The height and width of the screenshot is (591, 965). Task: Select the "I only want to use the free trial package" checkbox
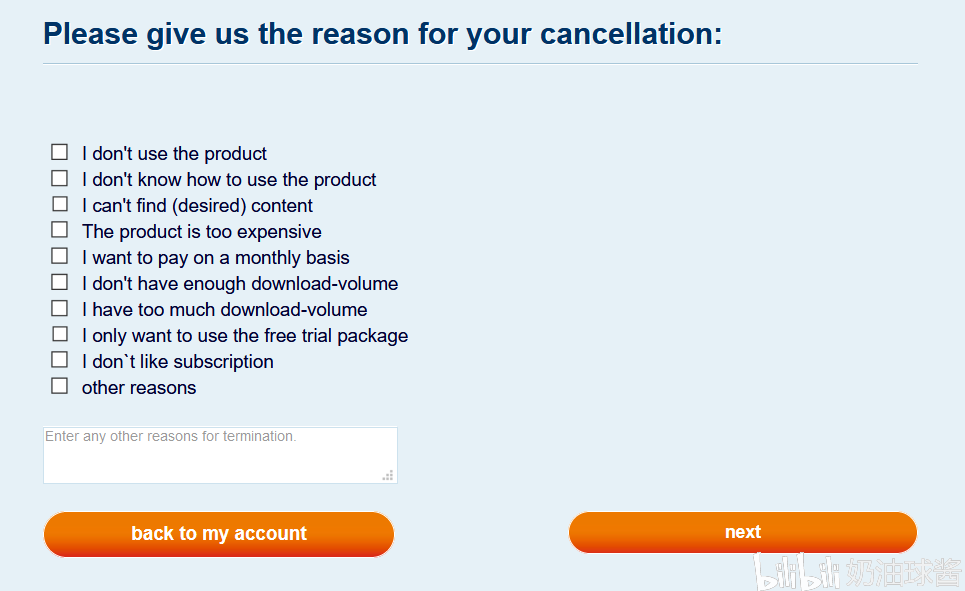coord(60,334)
